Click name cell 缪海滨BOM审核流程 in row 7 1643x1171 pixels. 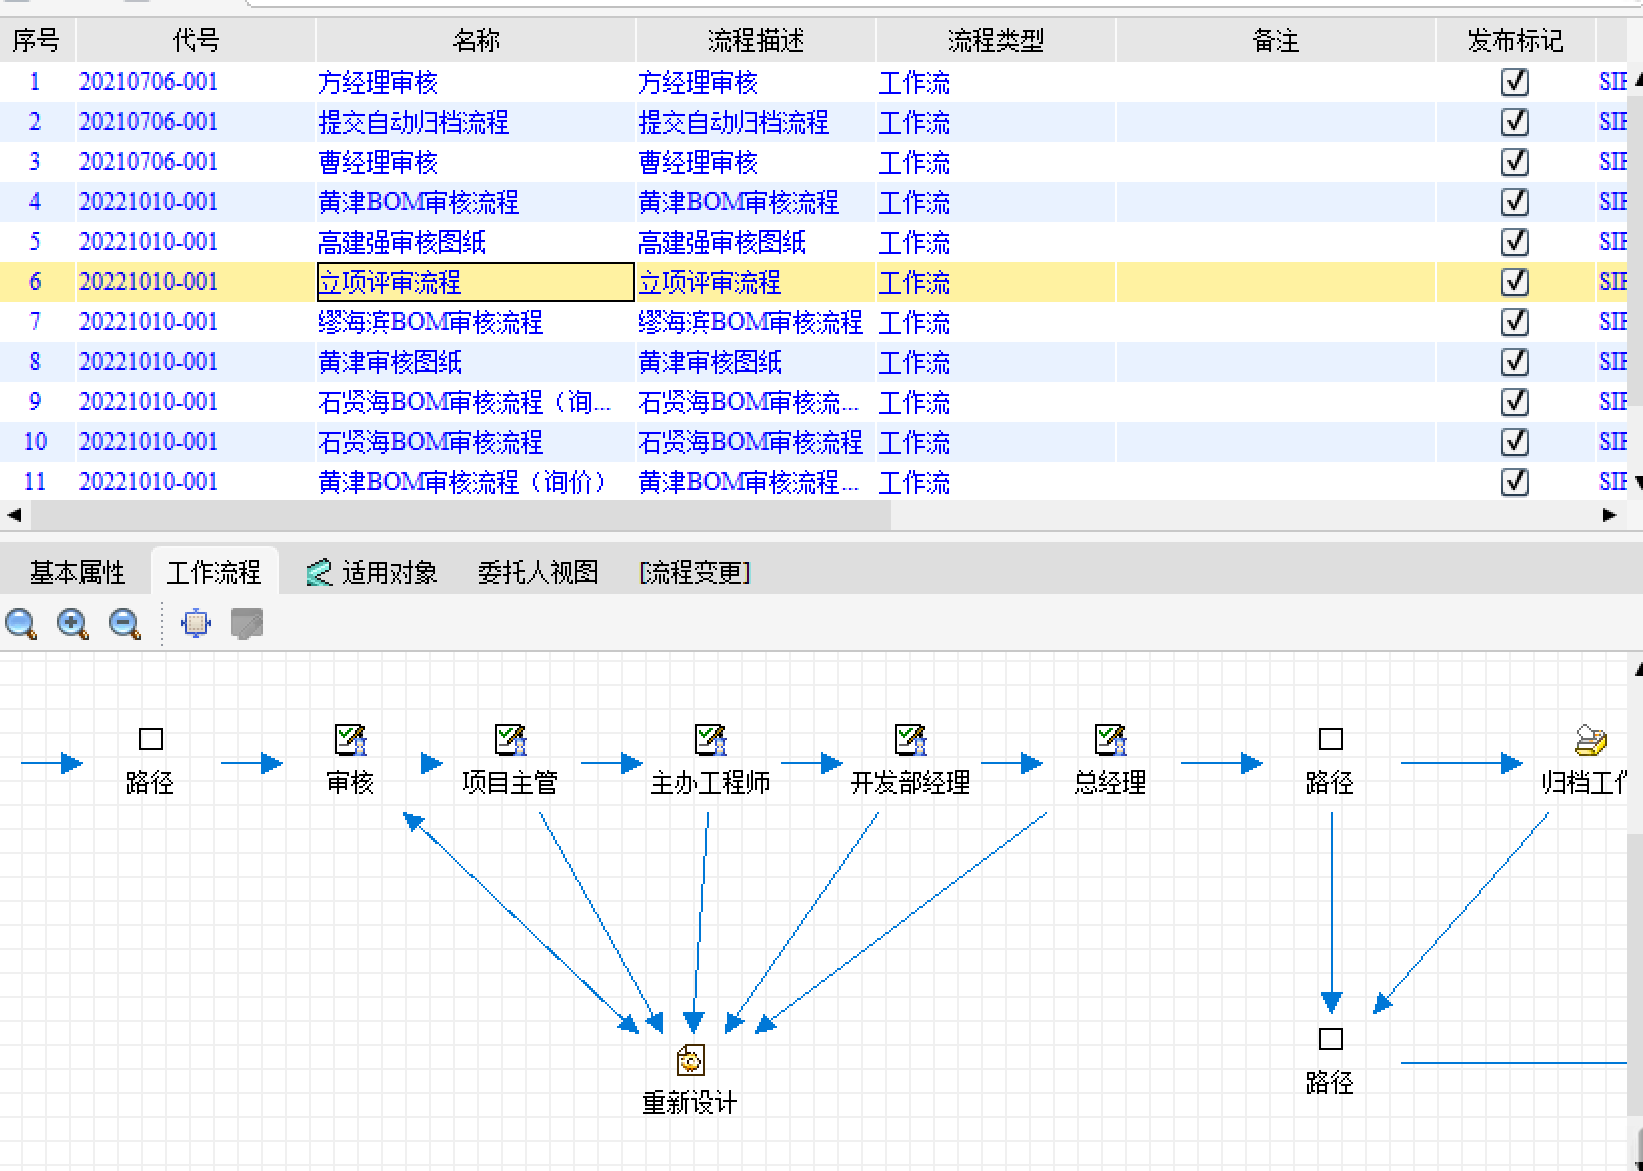pyautogui.click(x=476, y=322)
